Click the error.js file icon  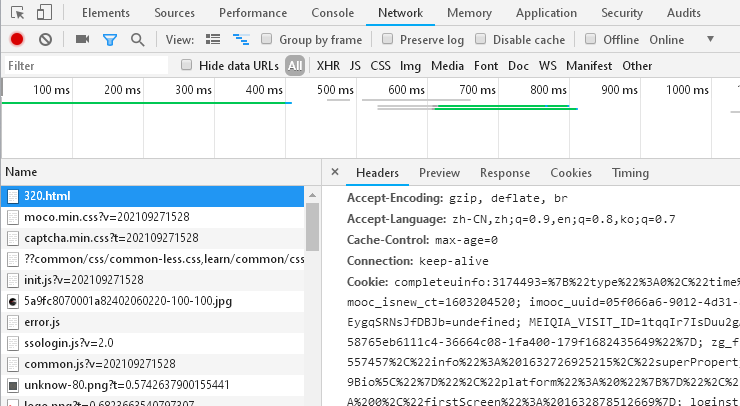pyautogui.click(x=13, y=322)
